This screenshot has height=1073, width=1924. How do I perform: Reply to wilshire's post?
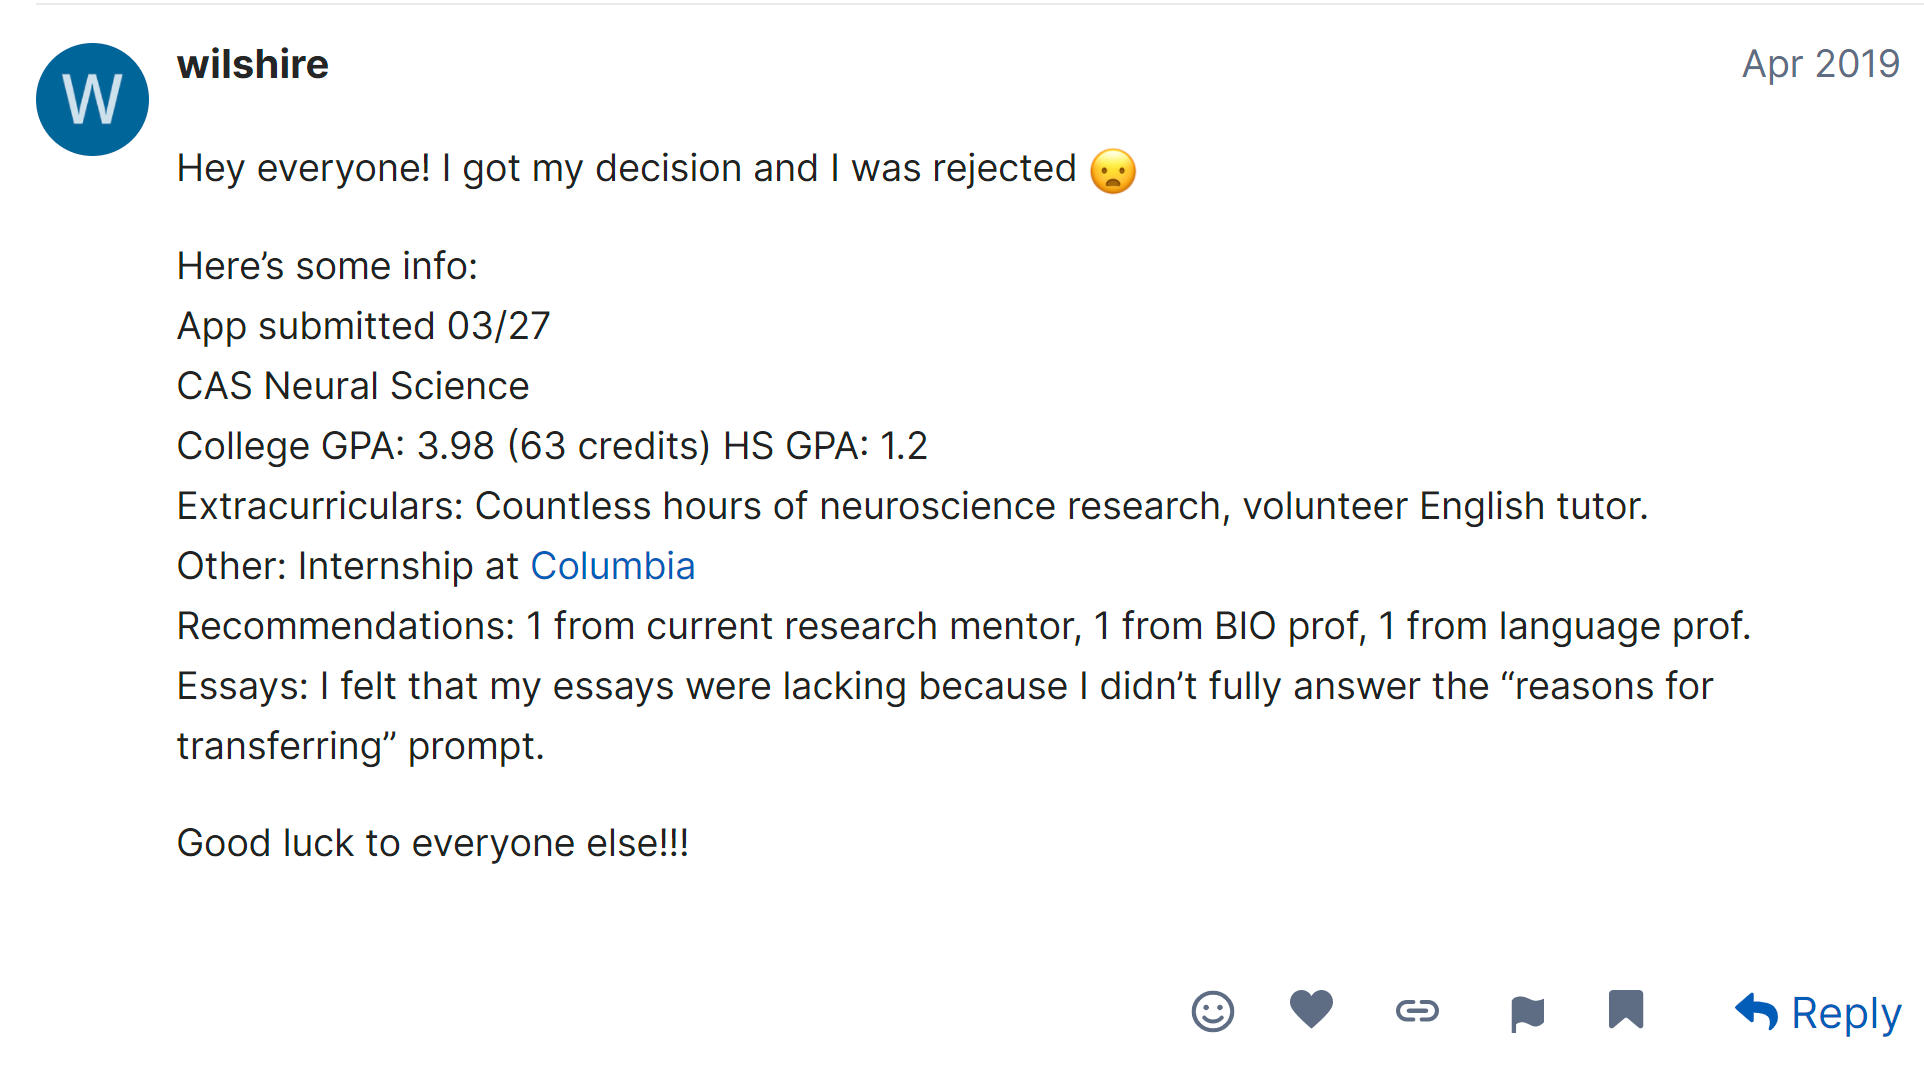[x=1818, y=1013]
